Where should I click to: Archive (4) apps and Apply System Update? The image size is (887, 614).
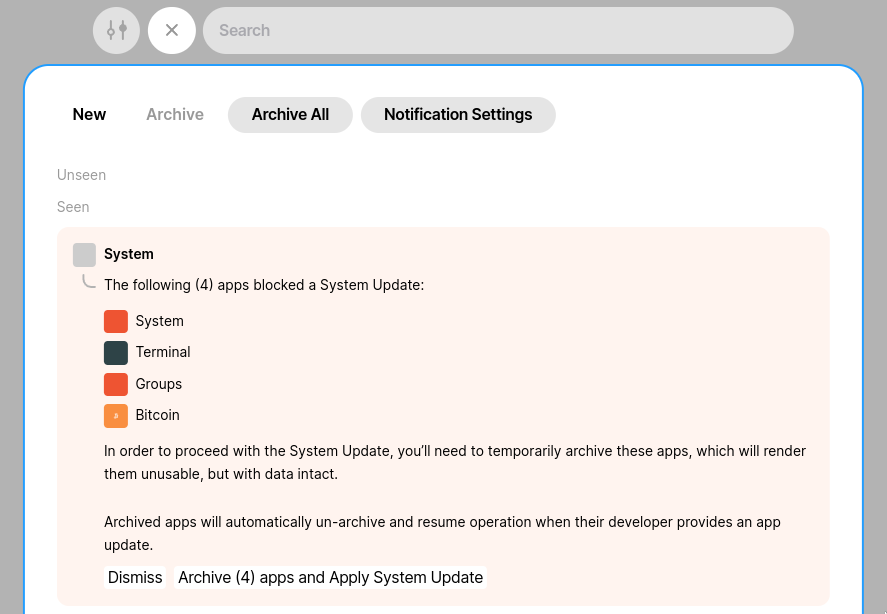tap(330, 577)
